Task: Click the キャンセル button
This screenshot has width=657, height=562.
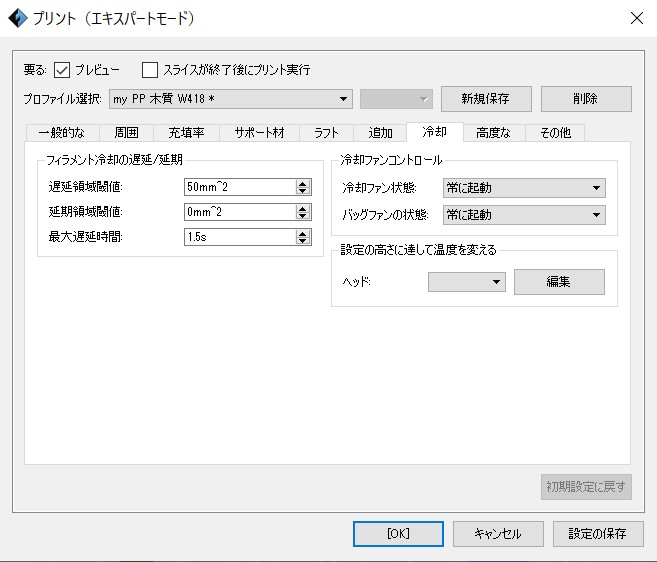Action: point(498,534)
